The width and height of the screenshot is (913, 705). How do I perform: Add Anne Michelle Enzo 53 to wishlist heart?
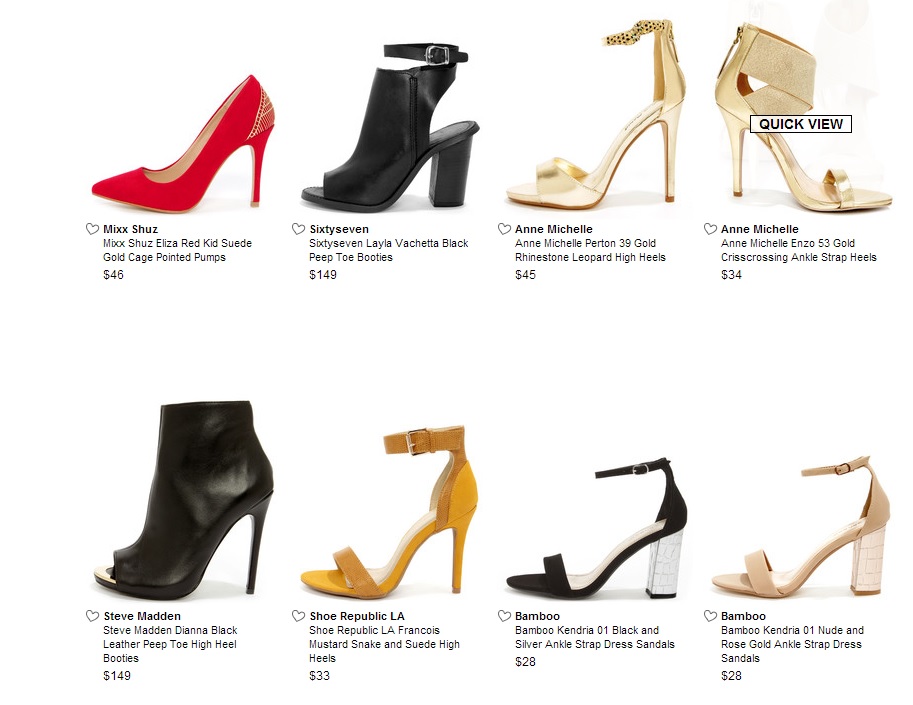click(710, 229)
